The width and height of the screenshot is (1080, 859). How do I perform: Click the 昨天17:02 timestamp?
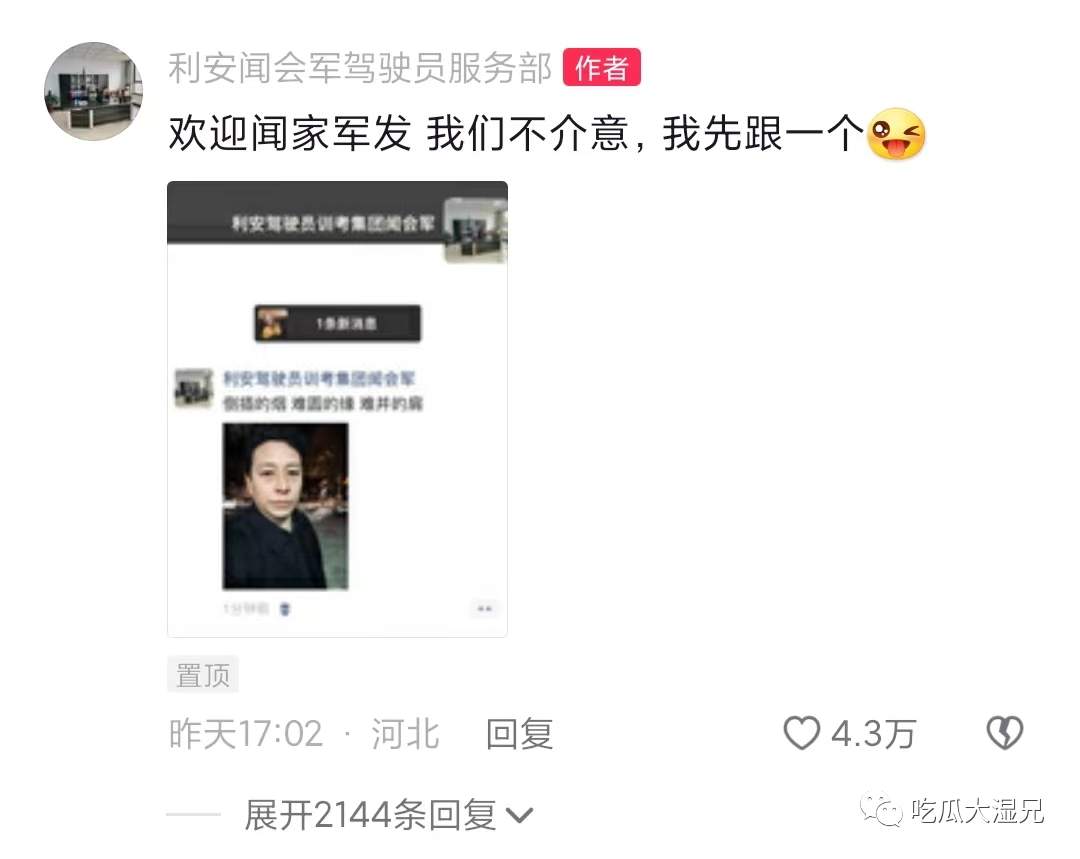[x=246, y=734]
